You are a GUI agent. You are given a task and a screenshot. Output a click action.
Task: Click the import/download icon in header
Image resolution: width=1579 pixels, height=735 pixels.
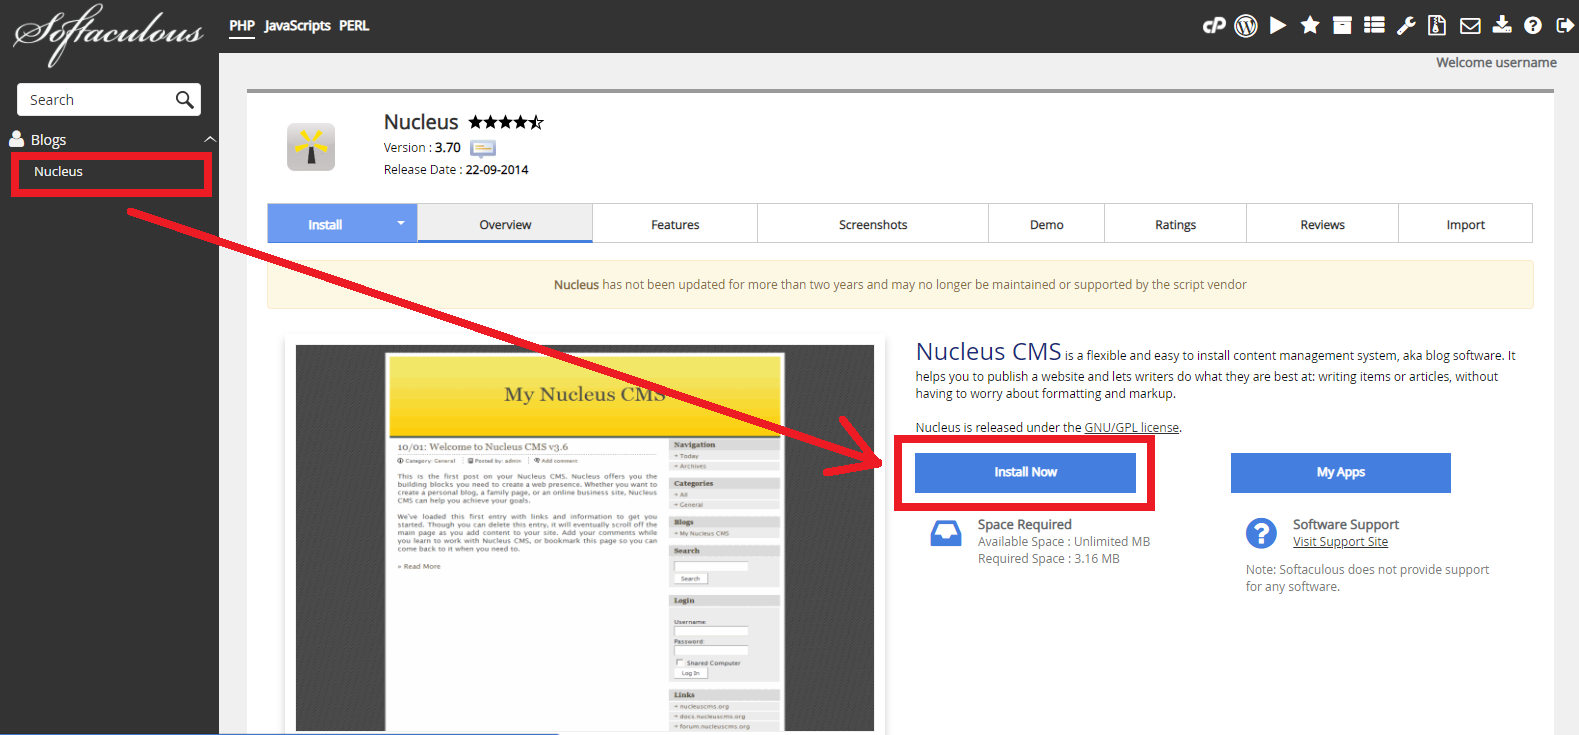[x=1502, y=25]
